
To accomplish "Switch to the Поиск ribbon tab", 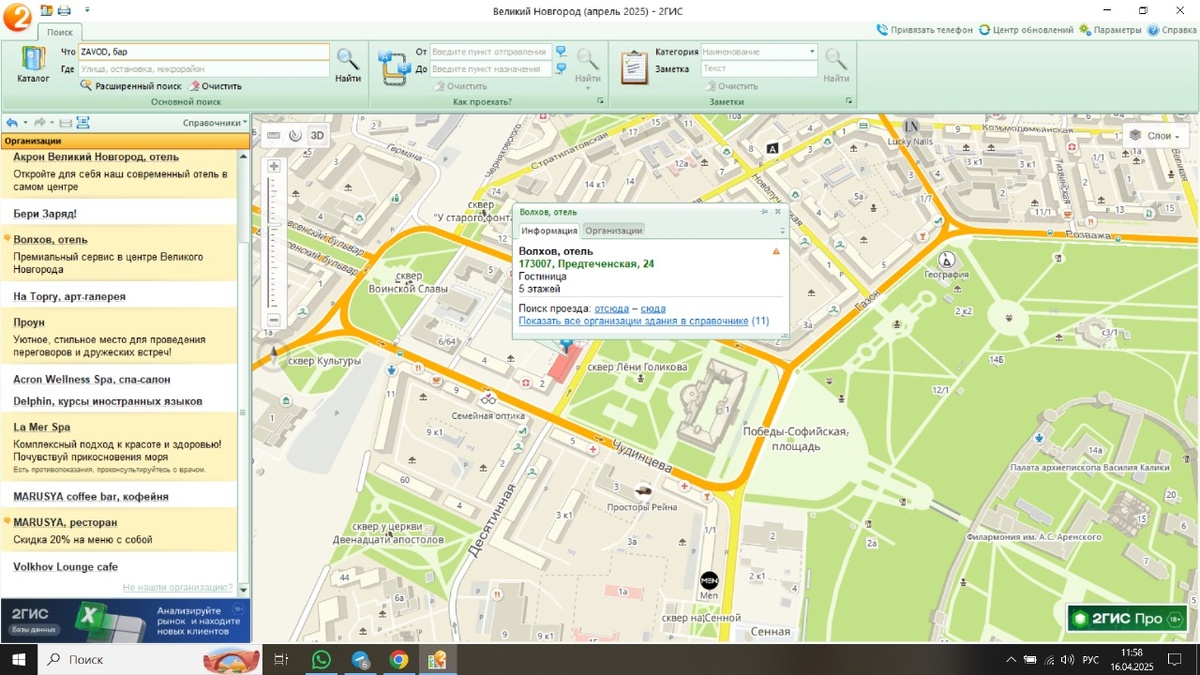I will point(60,32).
